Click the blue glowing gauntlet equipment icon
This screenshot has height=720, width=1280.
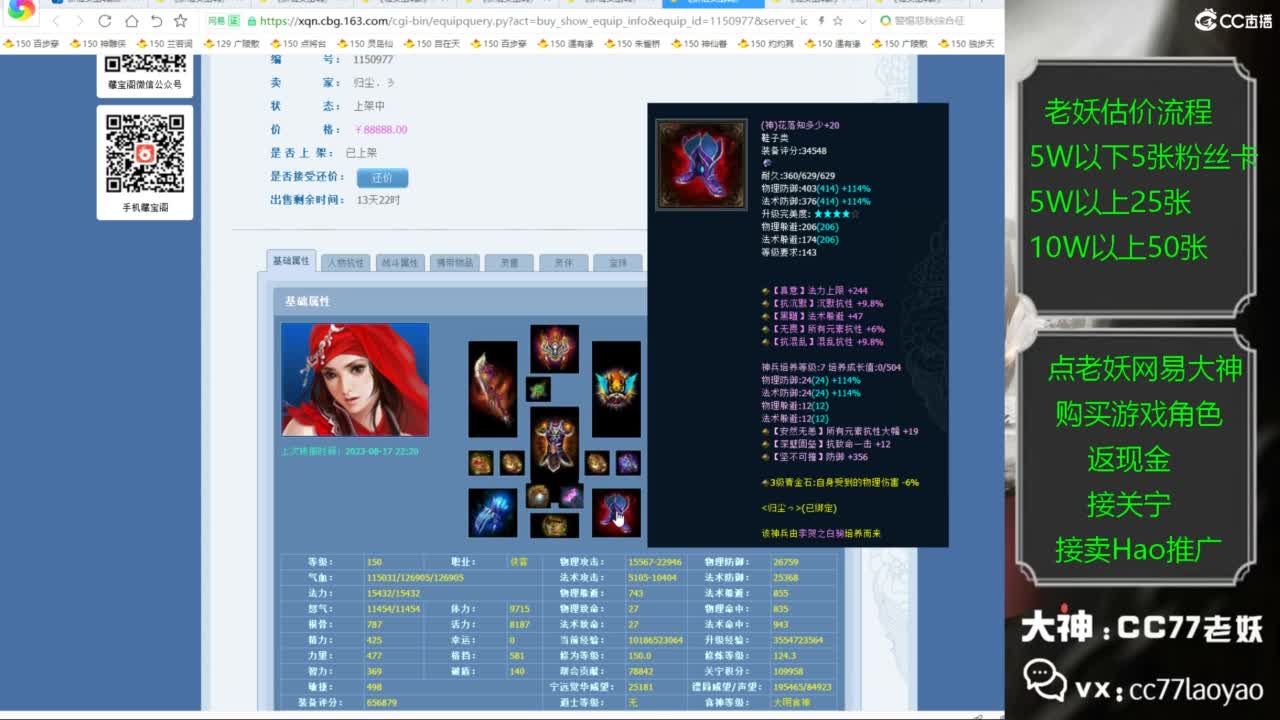click(493, 512)
